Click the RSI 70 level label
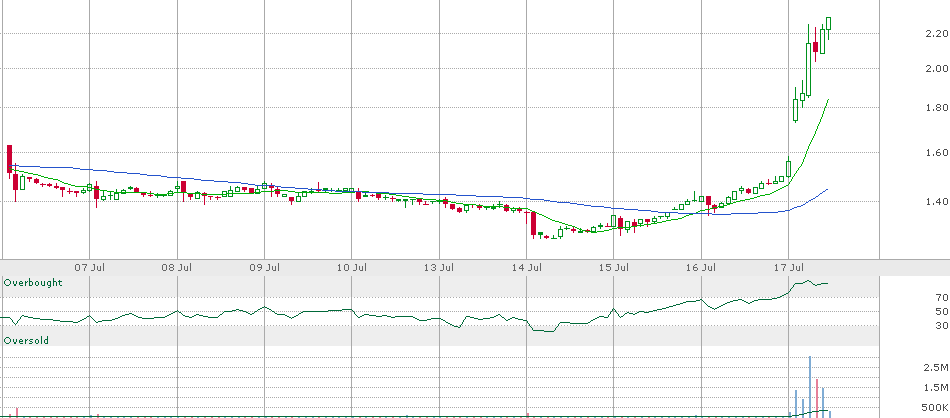The image size is (950, 418). tap(942, 297)
